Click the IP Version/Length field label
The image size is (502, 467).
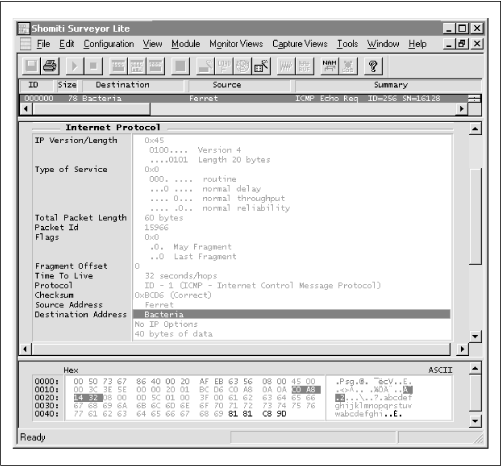coord(76,140)
